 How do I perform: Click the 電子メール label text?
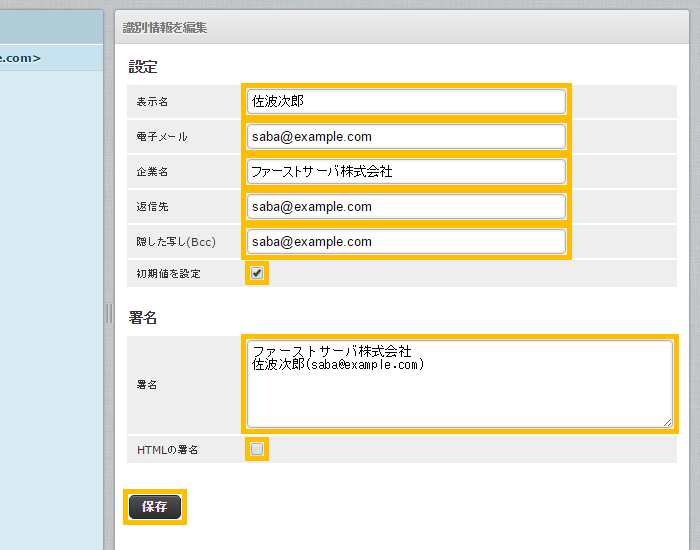162,137
